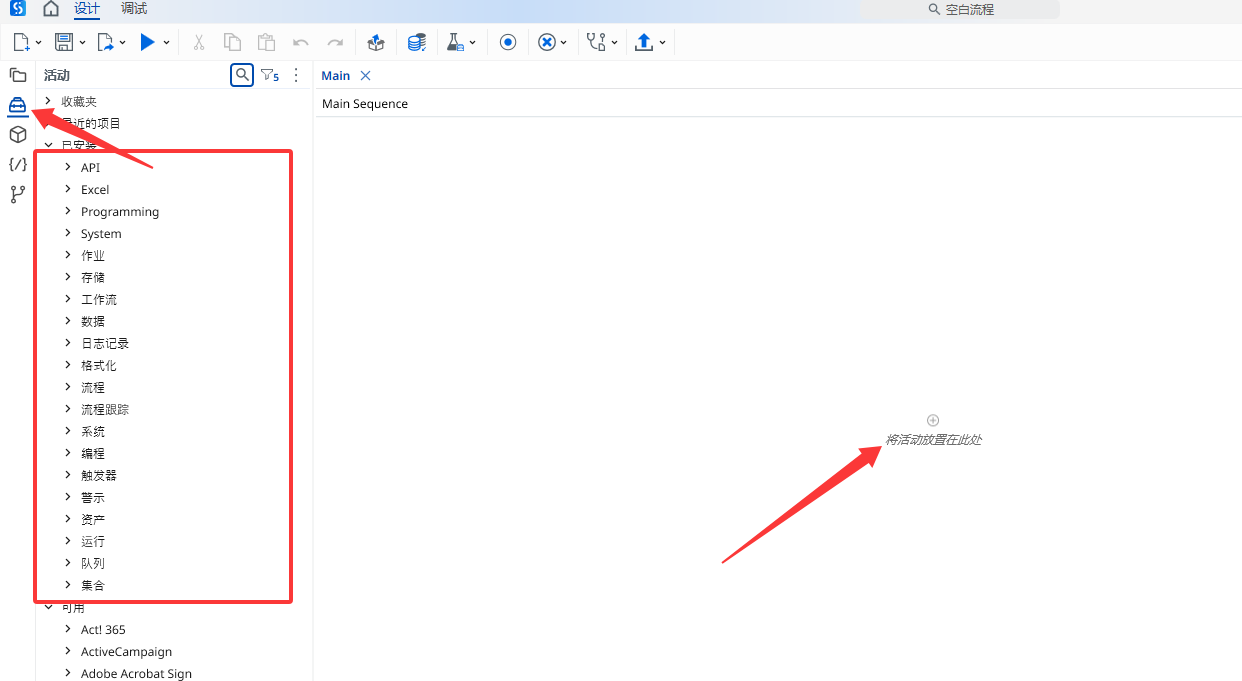Select the Activities panel sidebar icon
Viewport: 1242px width, 681px height.
coord(18,104)
